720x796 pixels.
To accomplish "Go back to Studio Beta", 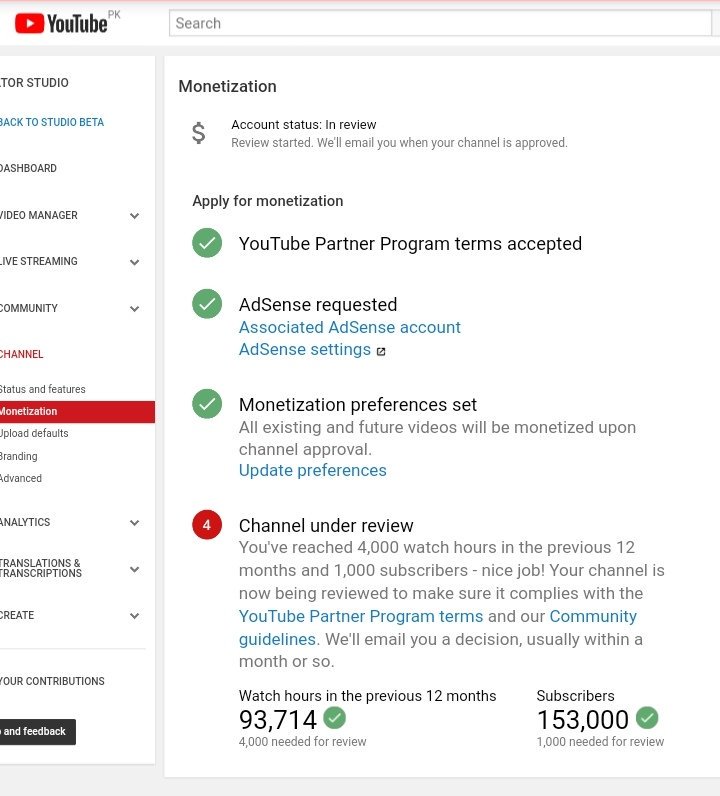I will click(52, 122).
